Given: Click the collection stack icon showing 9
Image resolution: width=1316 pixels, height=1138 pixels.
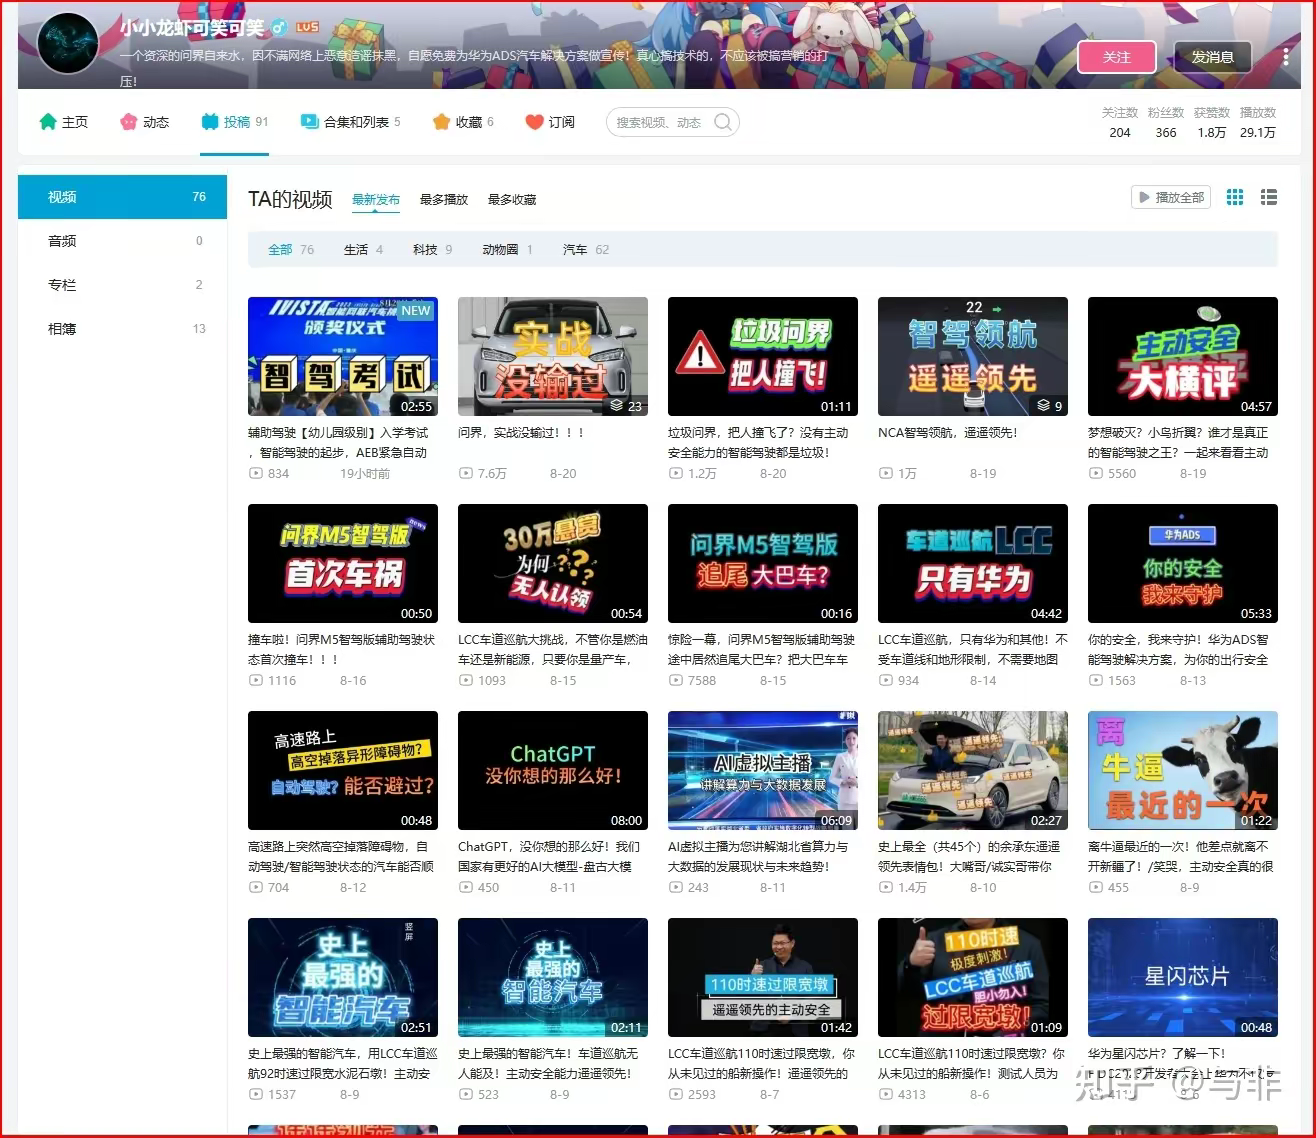Looking at the screenshot, I should 1044,406.
